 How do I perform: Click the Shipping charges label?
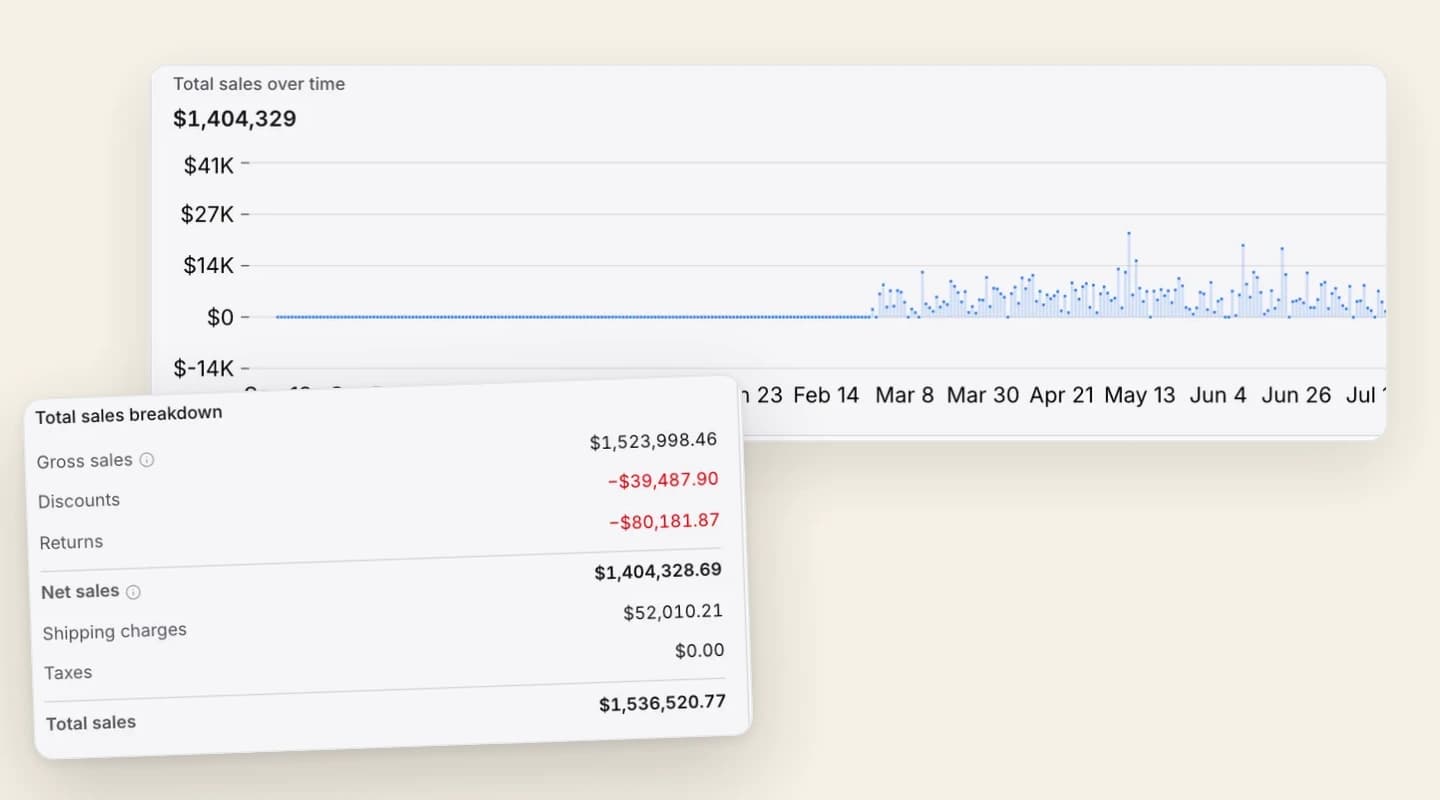[x=115, y=632]
